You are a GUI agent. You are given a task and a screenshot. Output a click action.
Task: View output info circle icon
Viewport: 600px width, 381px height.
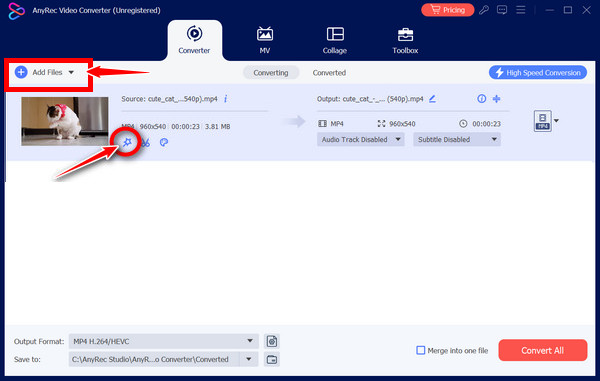click(481, 99)
